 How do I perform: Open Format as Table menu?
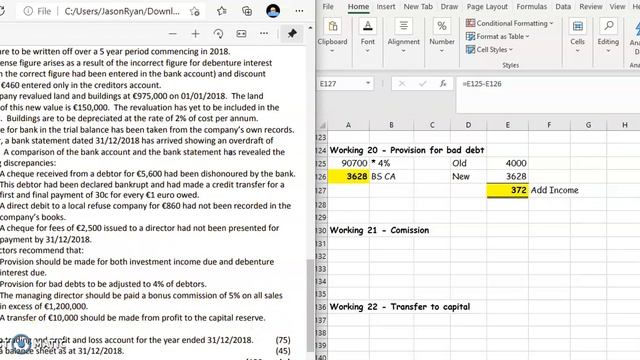pos(498,36)
